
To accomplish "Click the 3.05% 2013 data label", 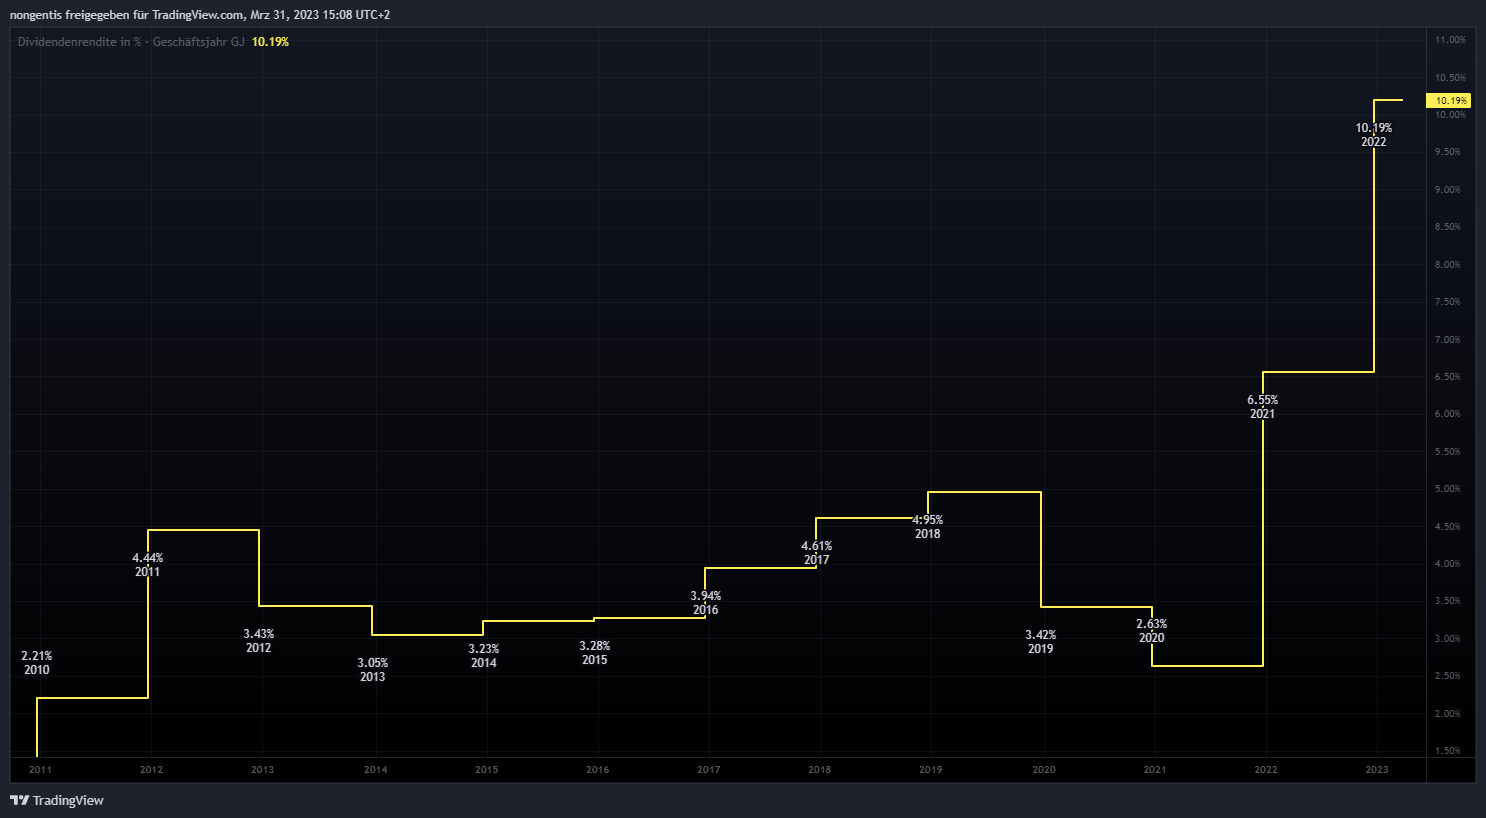I will [x=373, y=670].
